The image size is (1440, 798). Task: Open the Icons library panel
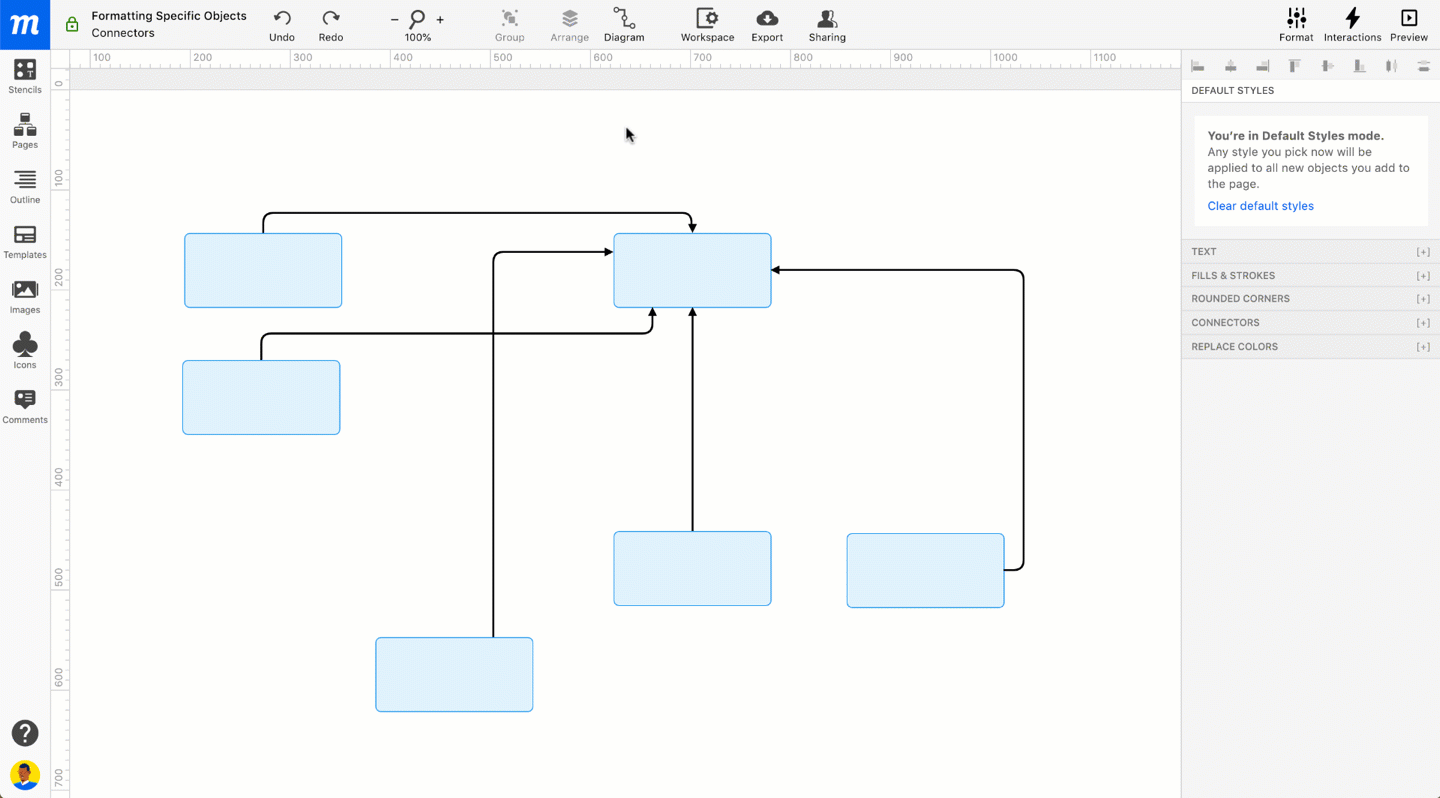25,350
